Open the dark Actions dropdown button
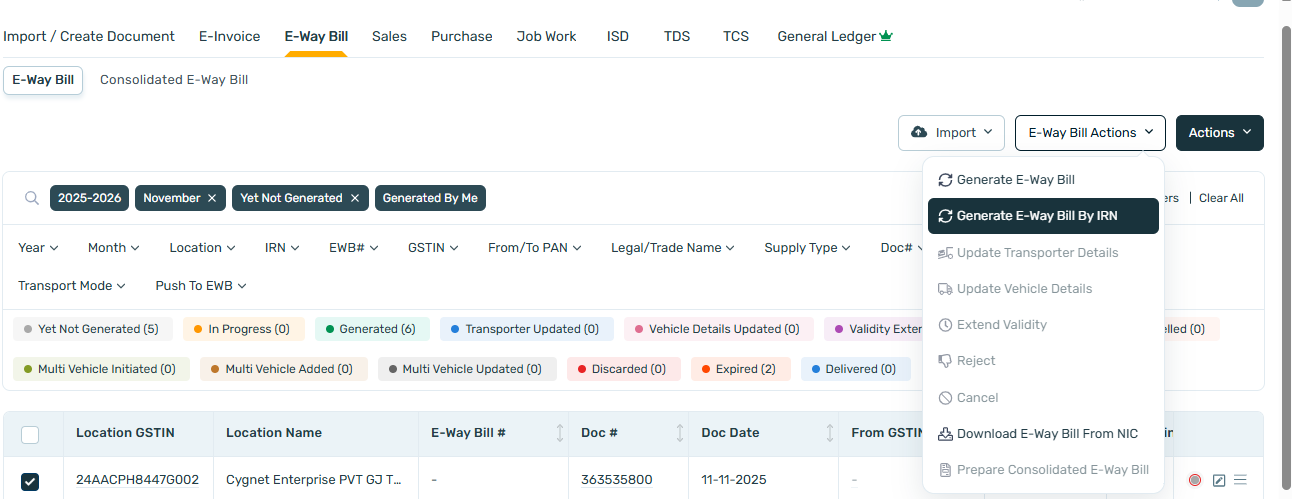1292x499 pixels. [1219, 133]
